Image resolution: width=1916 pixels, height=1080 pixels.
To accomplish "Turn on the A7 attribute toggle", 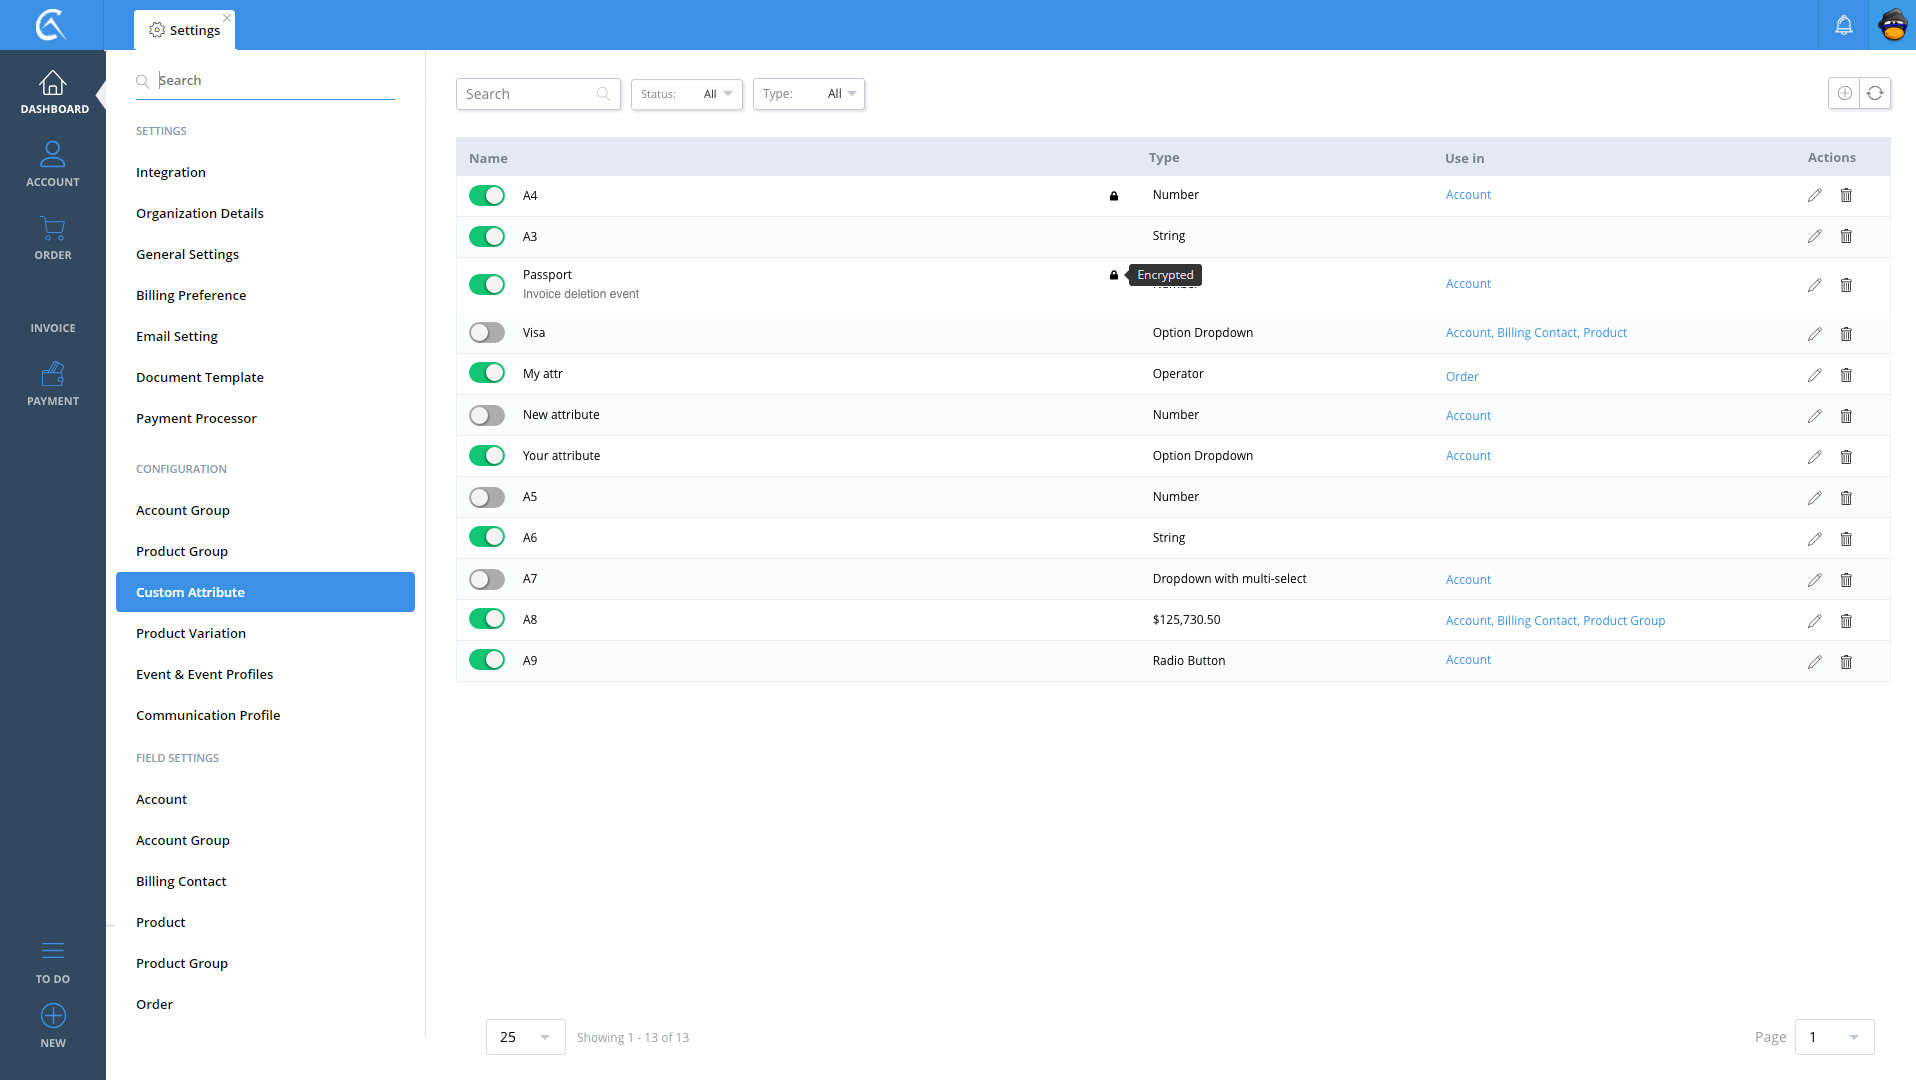I will 487,580.
